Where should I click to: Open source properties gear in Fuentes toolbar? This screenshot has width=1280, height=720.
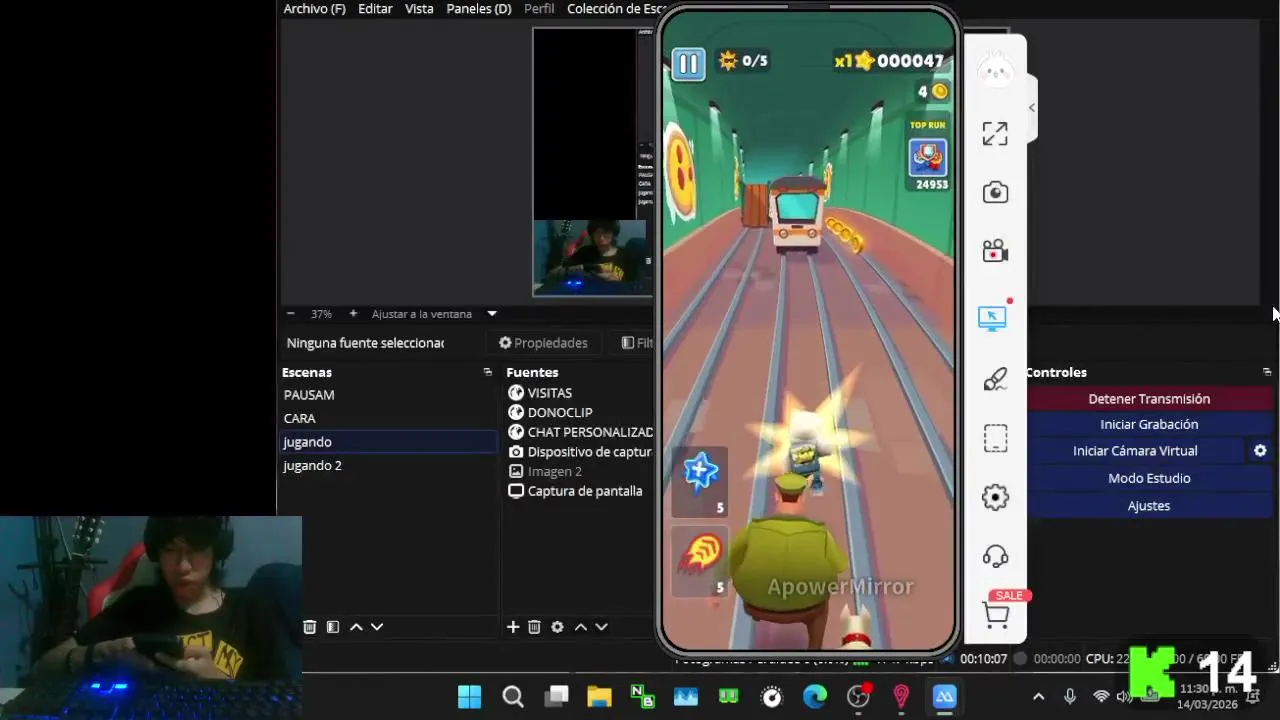(x=557, y=627)
